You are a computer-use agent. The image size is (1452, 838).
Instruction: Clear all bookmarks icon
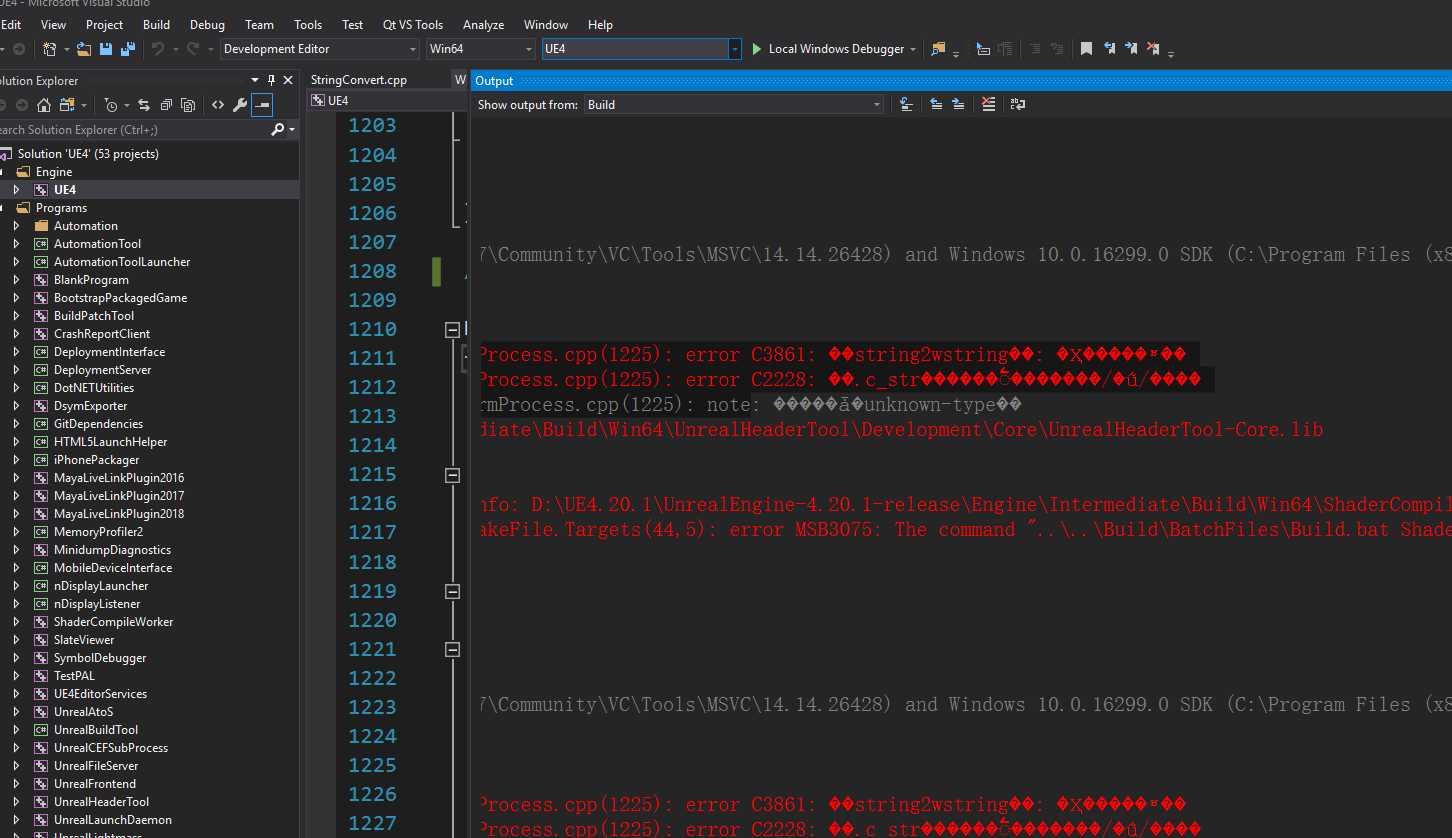pos(1153,48)
